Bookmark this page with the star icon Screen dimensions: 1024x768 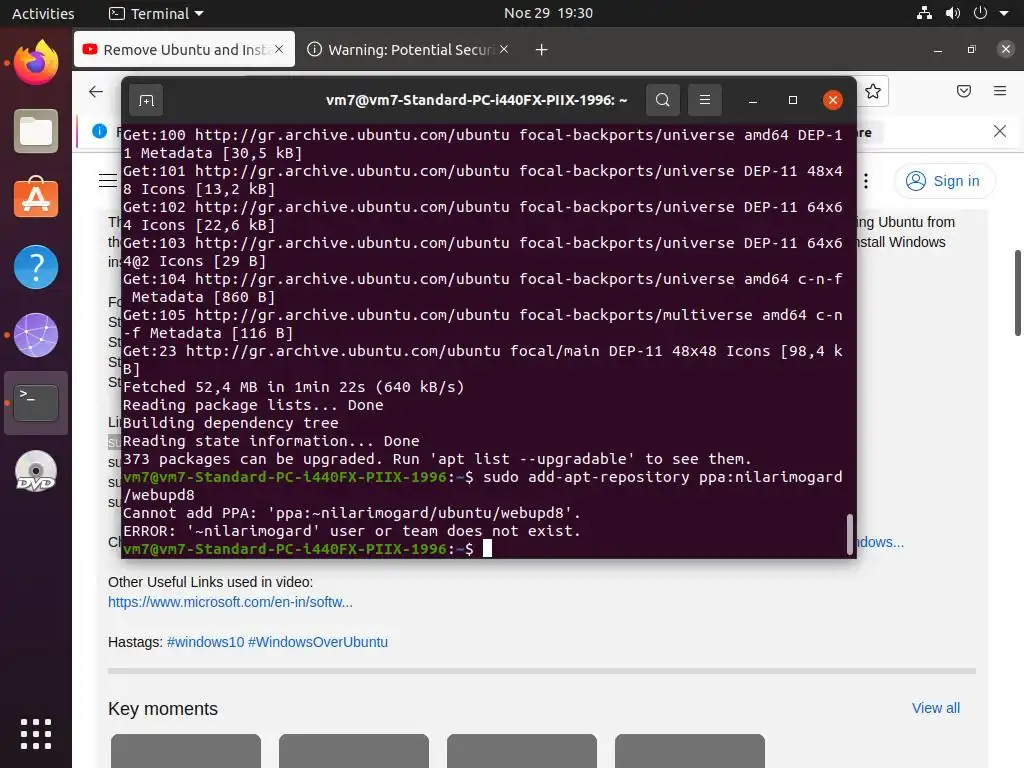[x=872, y=91]
